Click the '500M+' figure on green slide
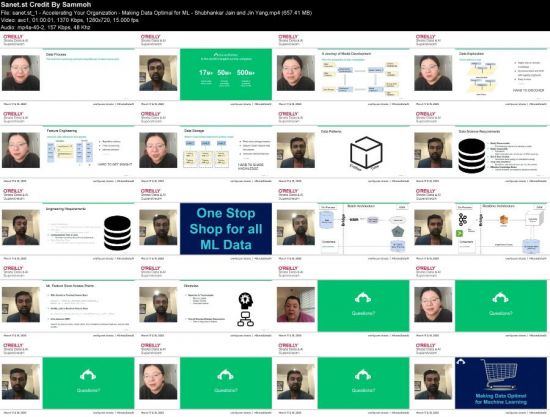This screenshot has height=417, width=550. (x=246, y=73)
